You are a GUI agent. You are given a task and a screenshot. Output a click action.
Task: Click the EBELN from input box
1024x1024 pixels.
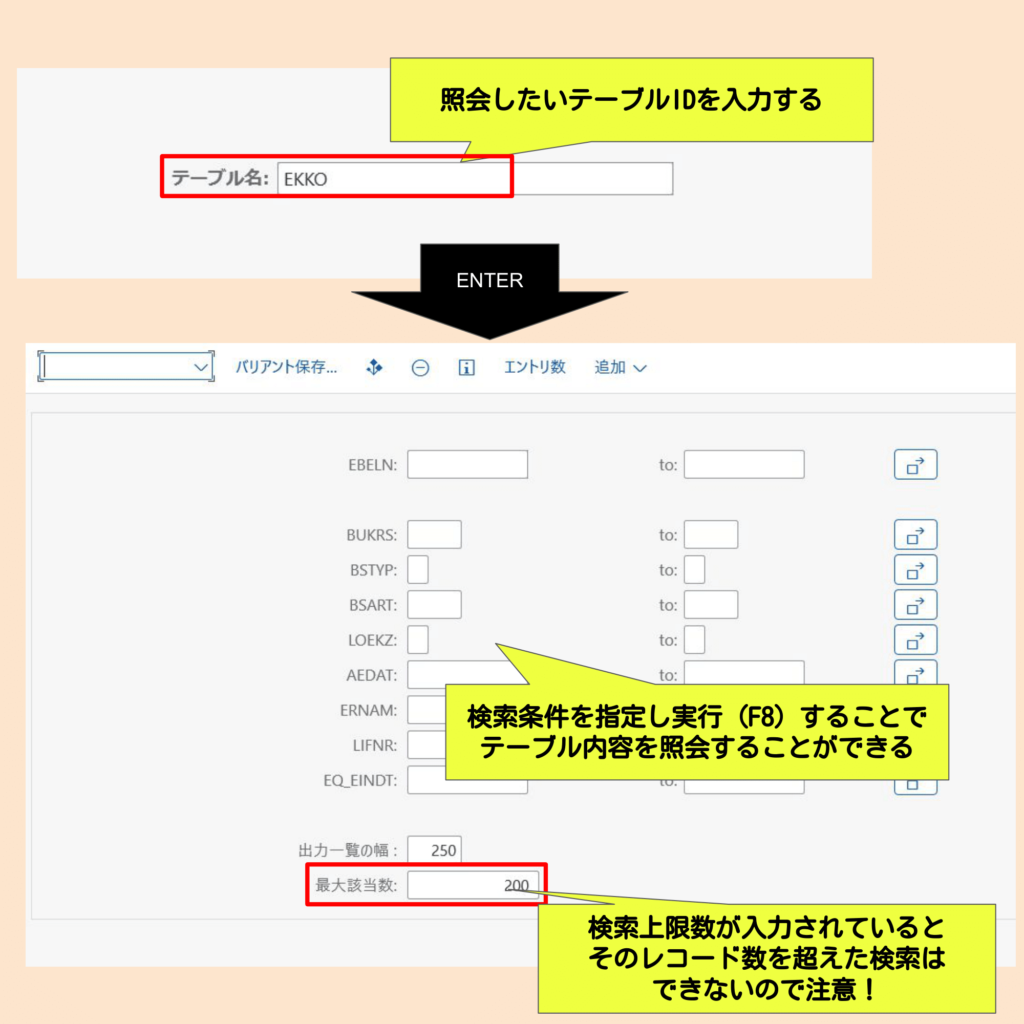pyautogui.click(x=466, y=463)
